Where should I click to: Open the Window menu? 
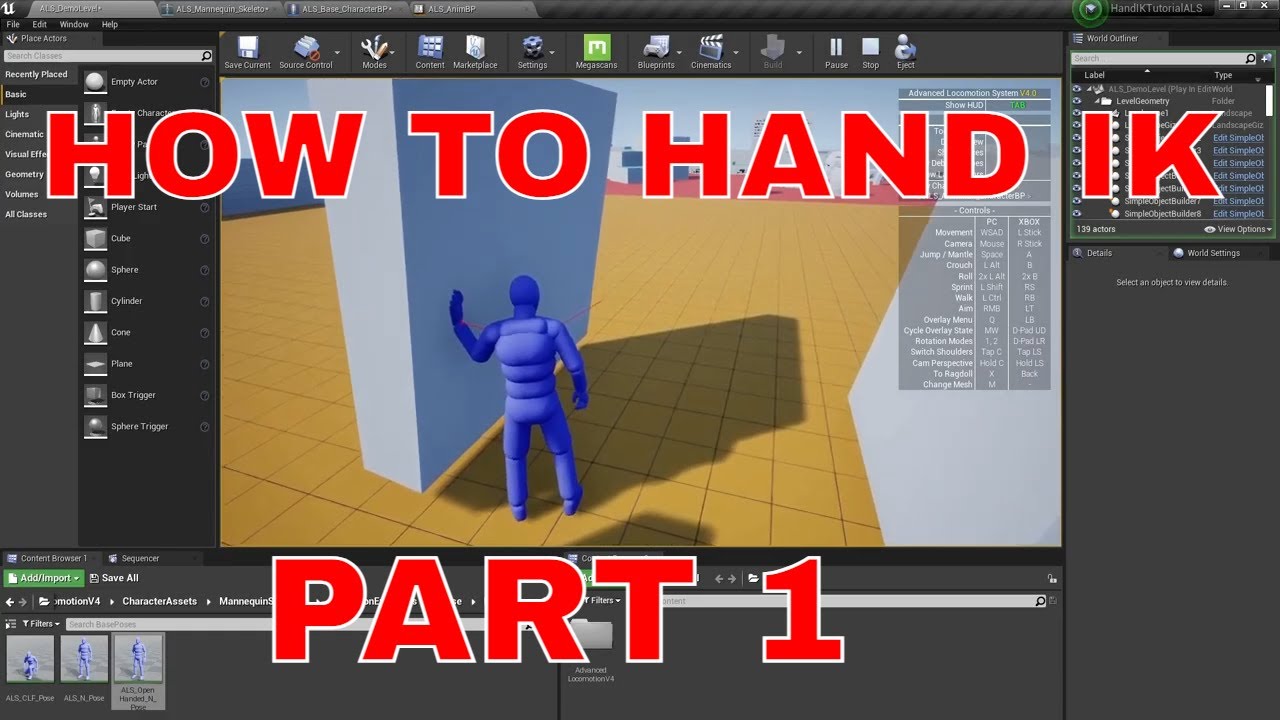[x=74, y=24]
